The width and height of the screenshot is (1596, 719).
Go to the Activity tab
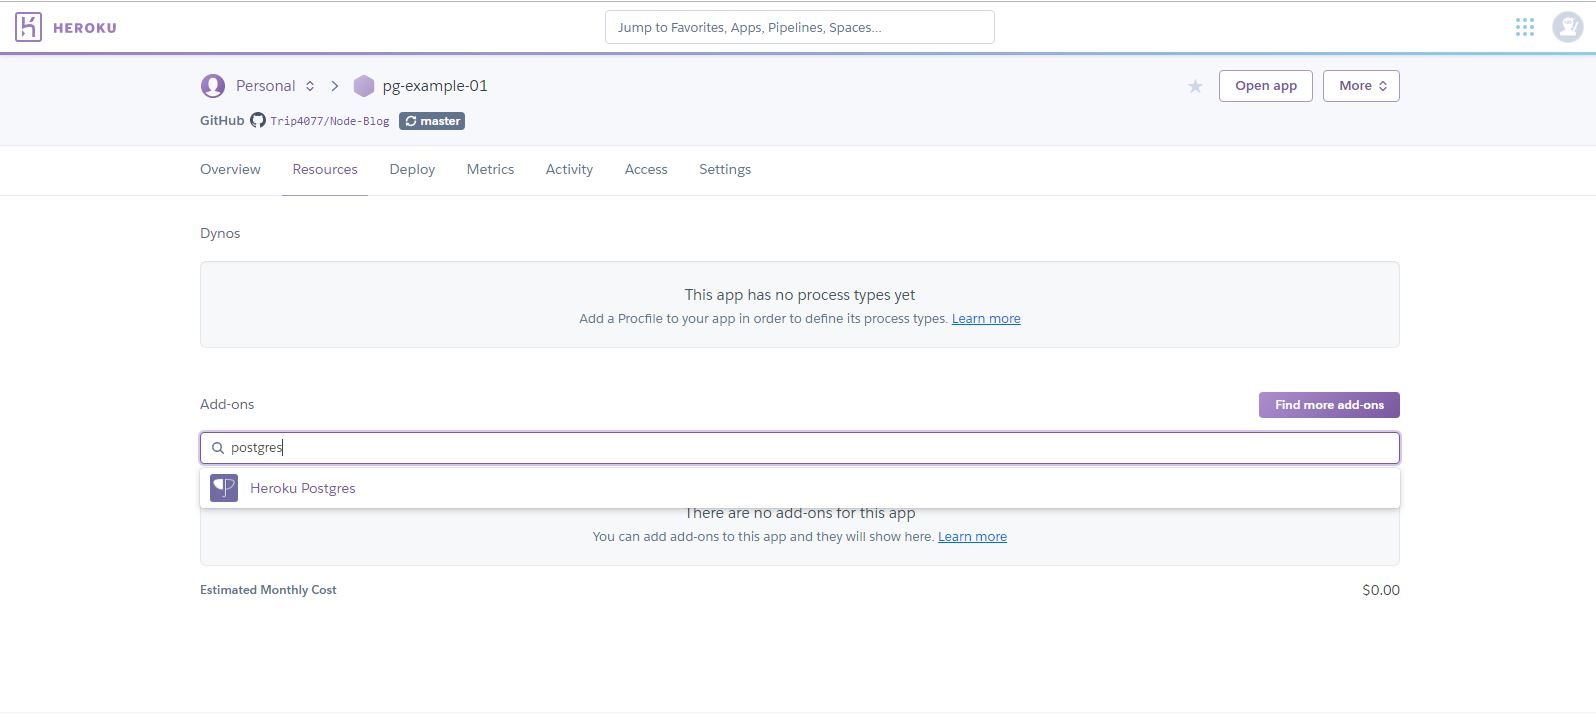(x=569, y=169)
